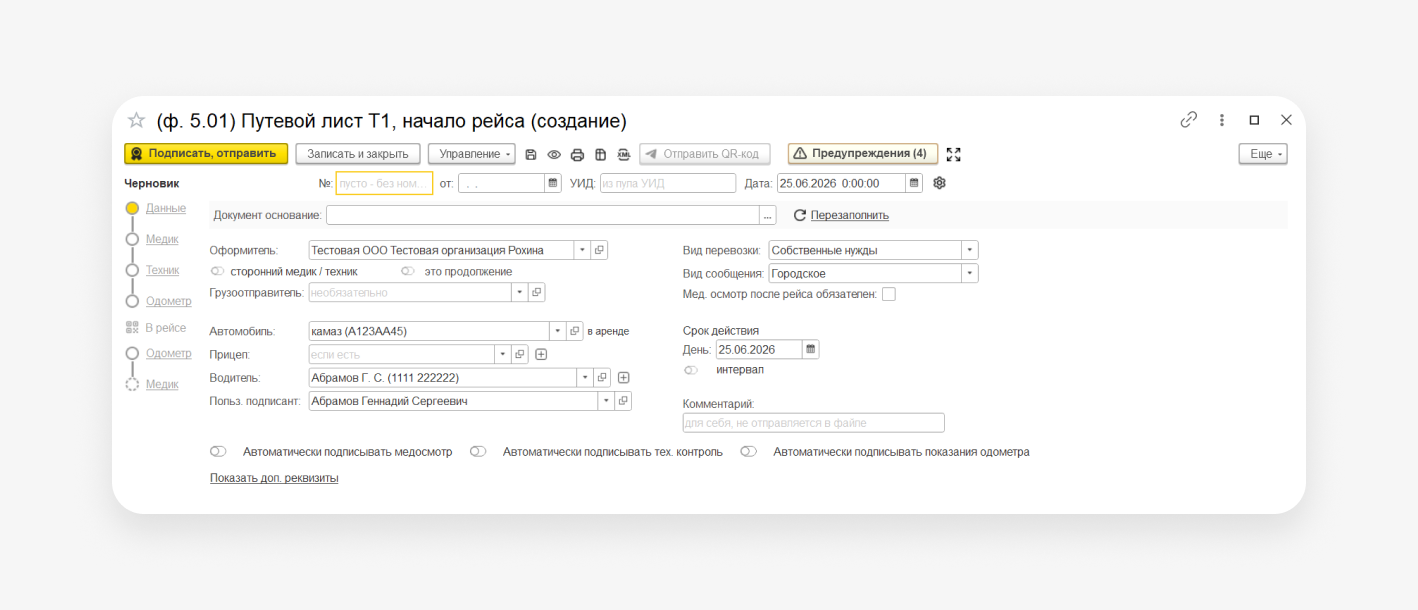Open the Оформитель record via open icon
This screenshot has width=1418, height=610.
click(x=600, y=250)
